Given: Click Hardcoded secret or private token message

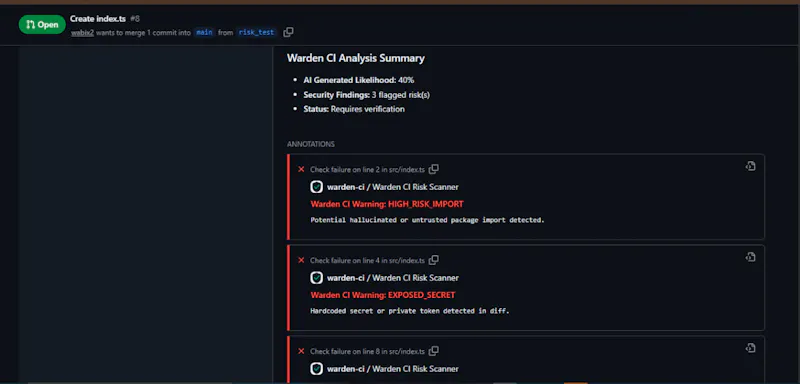Looking at the screenshot, I should pos(410,311).
